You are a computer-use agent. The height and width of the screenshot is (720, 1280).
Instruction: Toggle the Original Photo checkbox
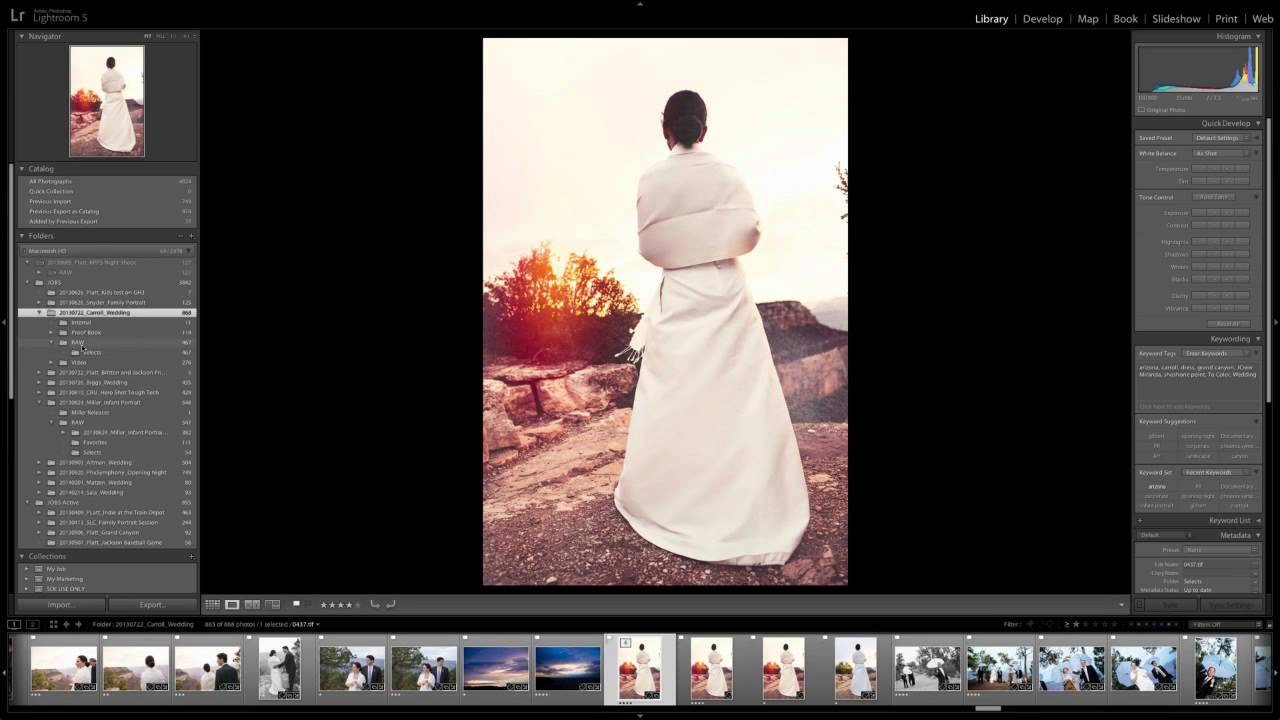tap(1142, 109)
